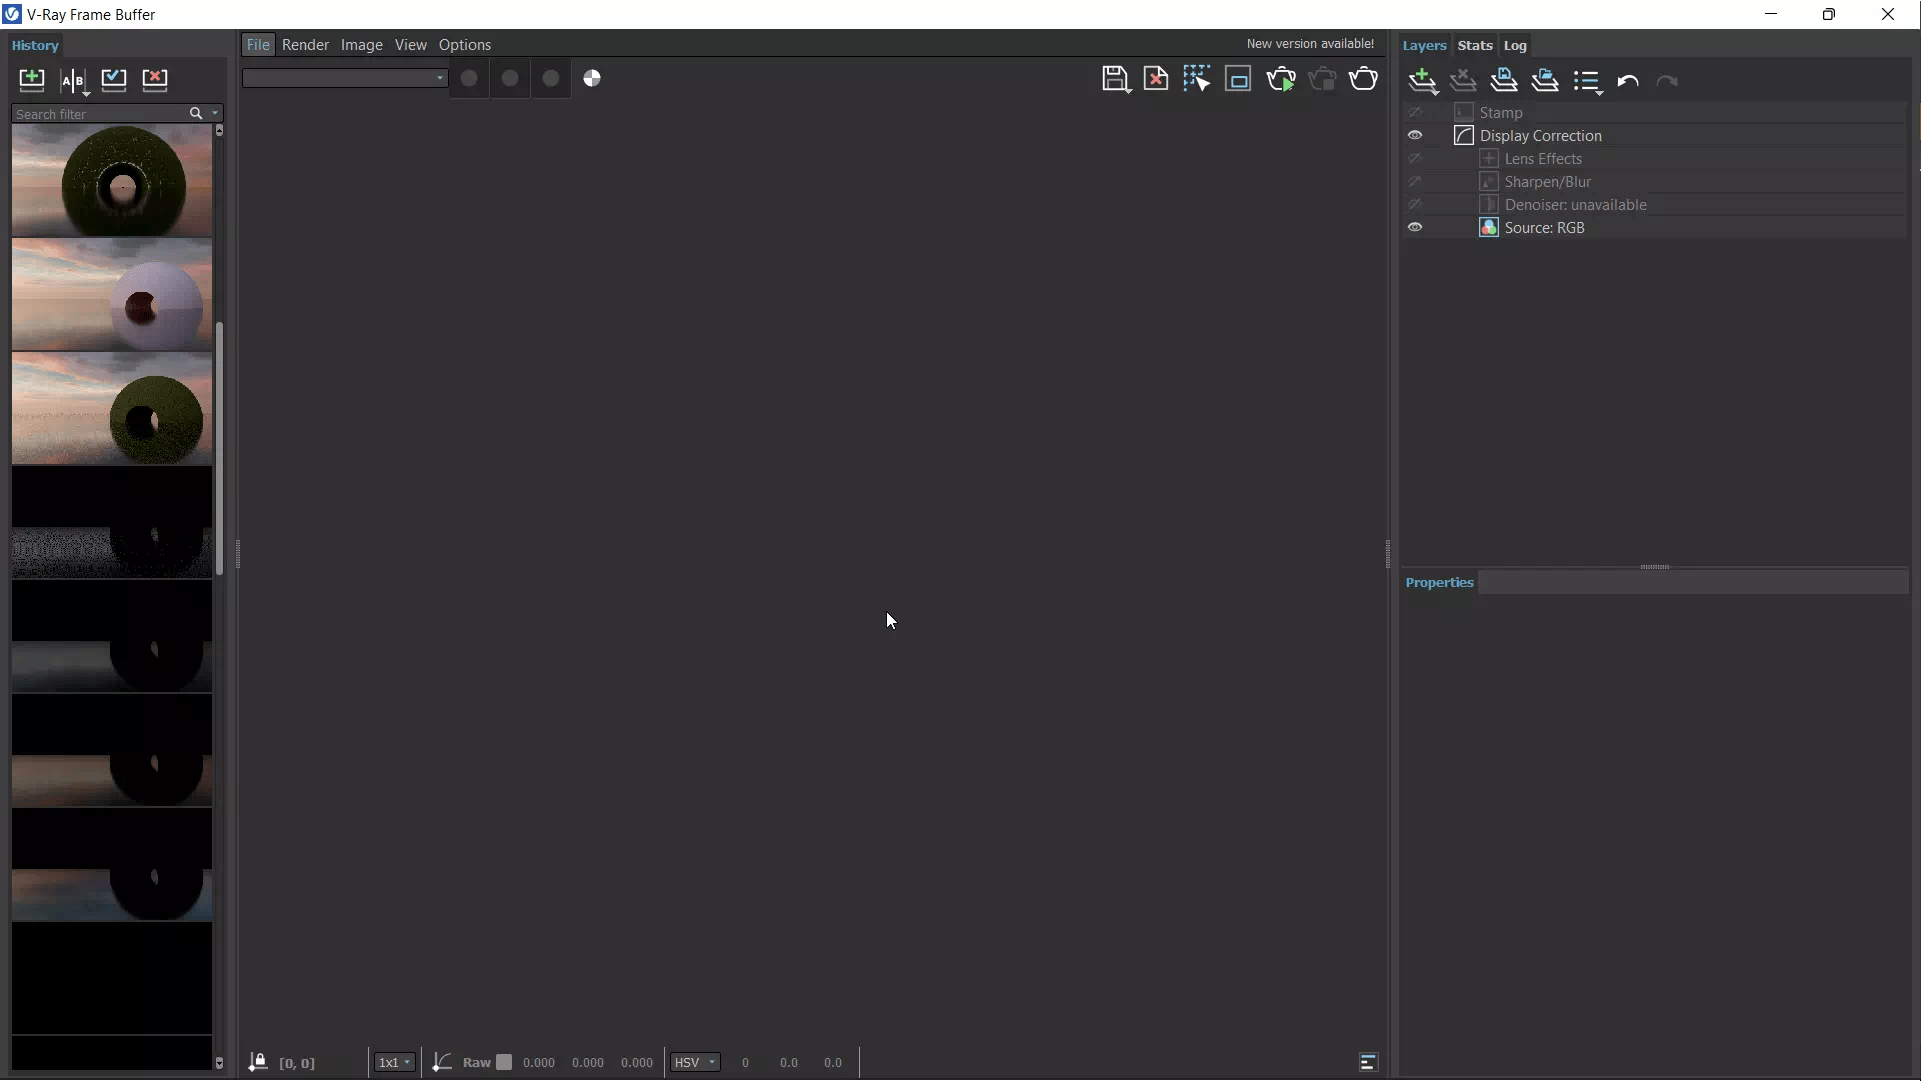1921x1081 pixels.
Task: Create a new render element layer
Action: [1423, 80]
